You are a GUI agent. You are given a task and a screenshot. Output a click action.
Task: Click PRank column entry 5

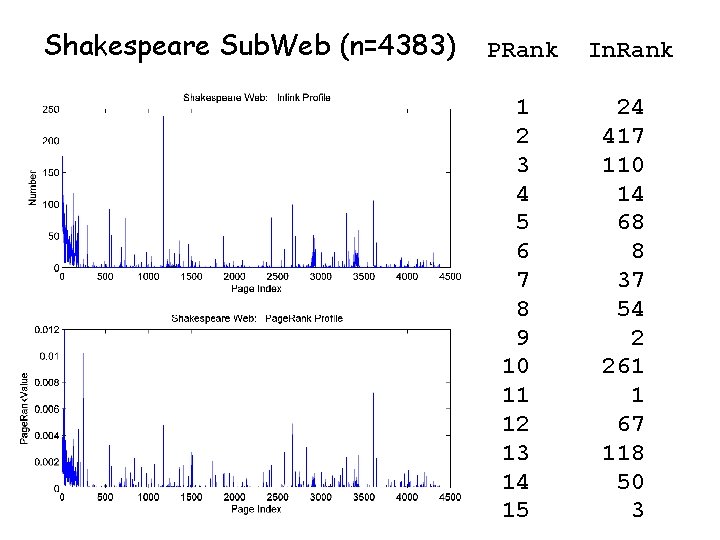[x=523, y=222]
